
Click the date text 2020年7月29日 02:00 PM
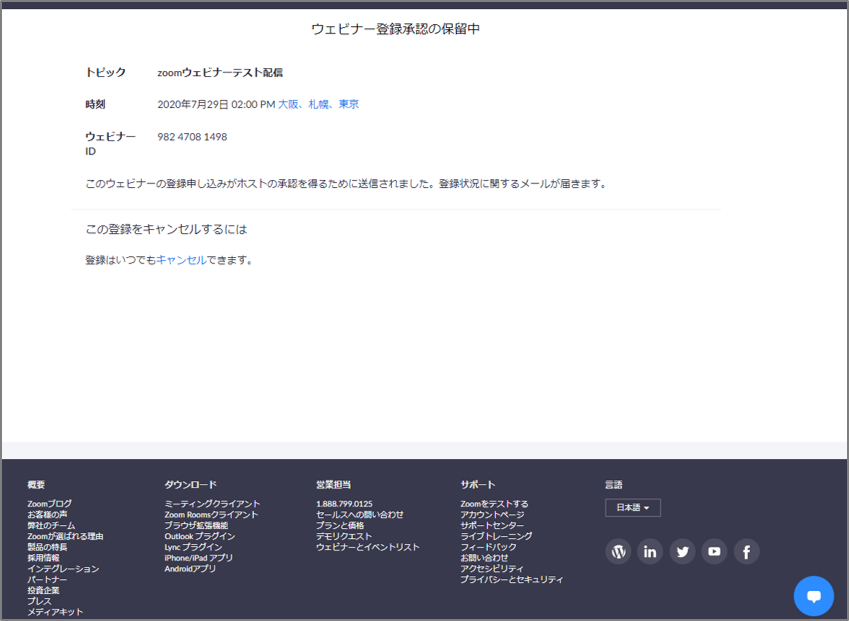217,104
